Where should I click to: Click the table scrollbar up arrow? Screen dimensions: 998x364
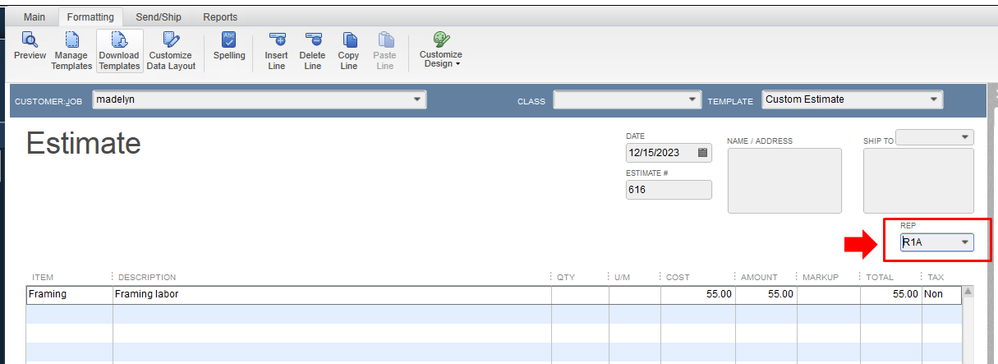point(968,291)
